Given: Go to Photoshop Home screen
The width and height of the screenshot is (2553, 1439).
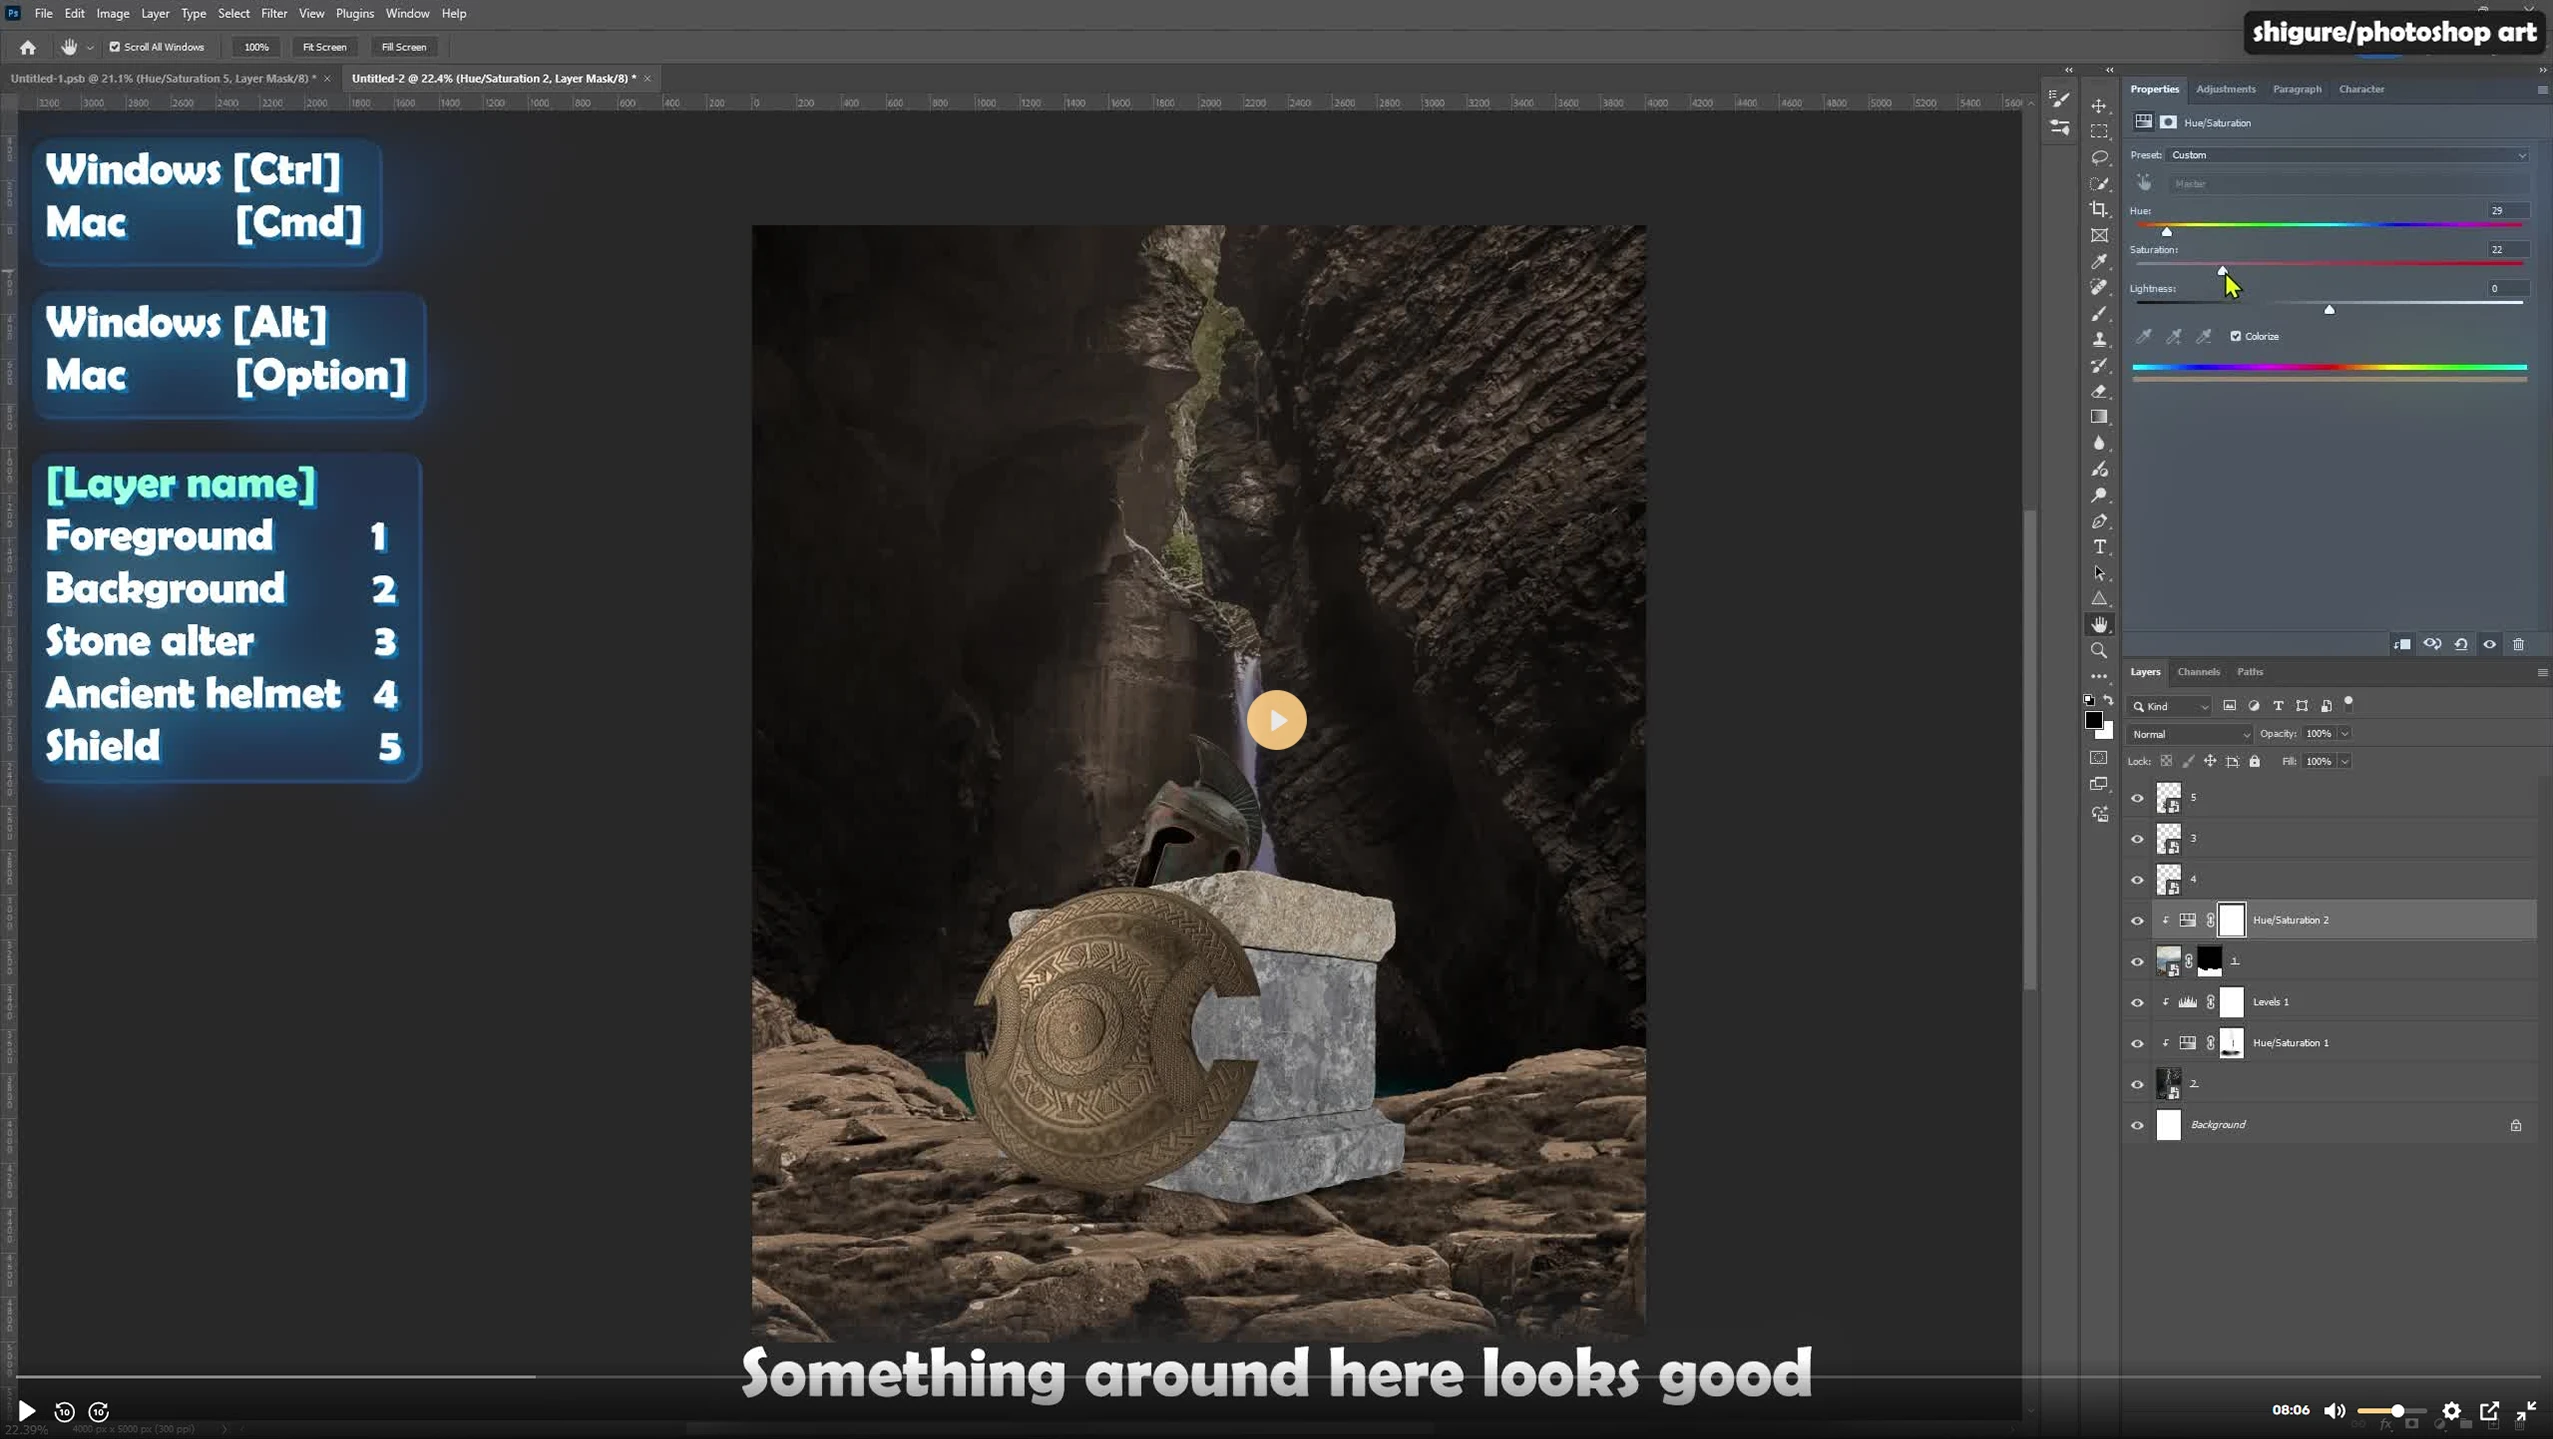Looking at the screenshot, I should pyautogui.click(x=28, y=47).
